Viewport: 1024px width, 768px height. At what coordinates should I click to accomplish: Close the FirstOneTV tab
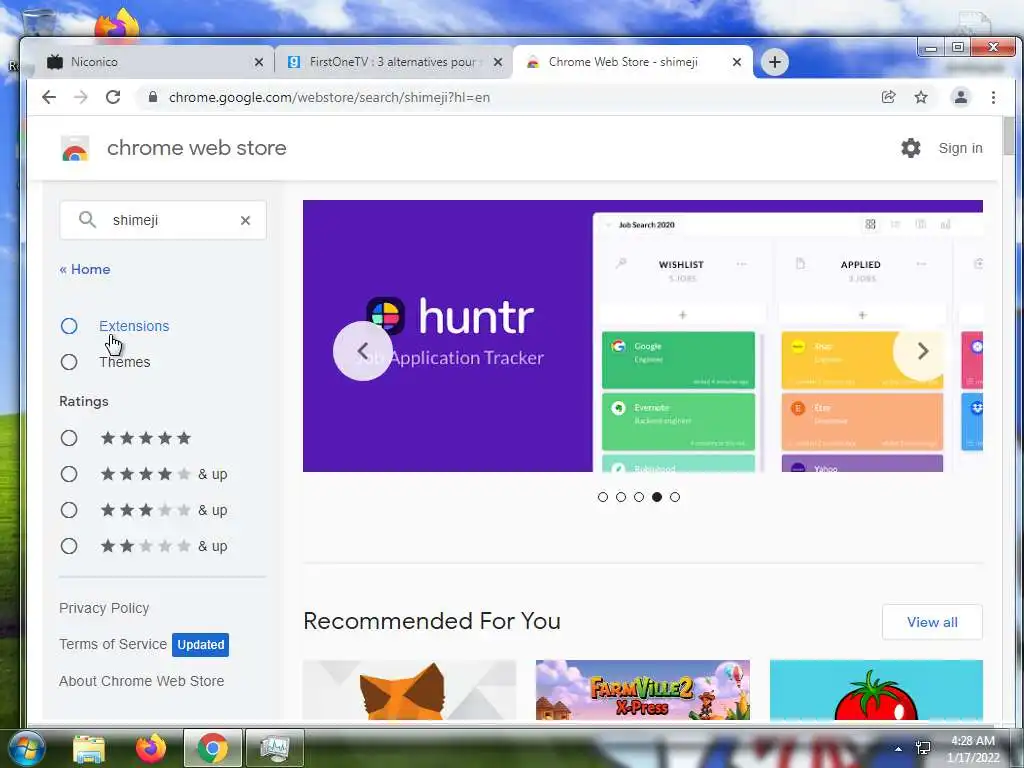498,62
